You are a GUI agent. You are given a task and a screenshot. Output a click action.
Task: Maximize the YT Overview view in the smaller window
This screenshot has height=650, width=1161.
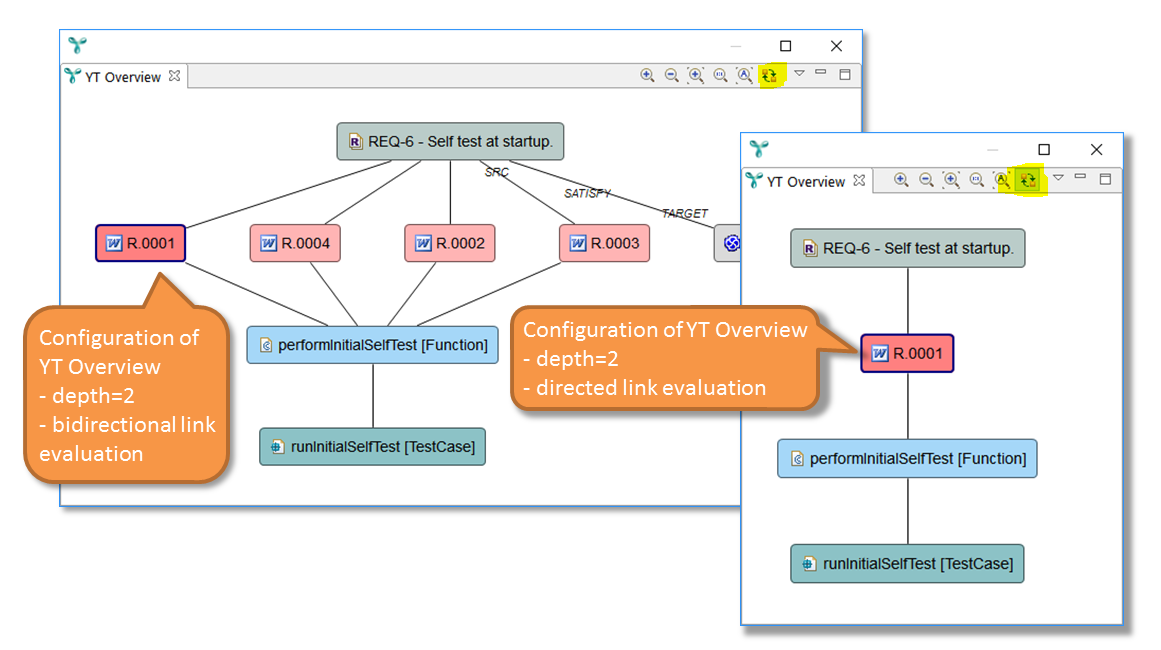(1105, 179)
